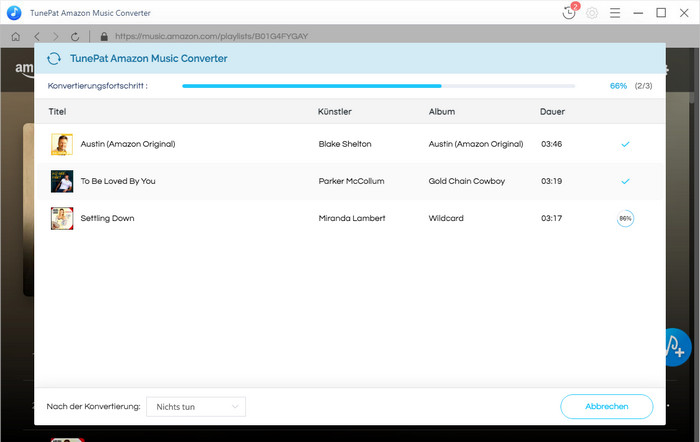Screen dimensions: 700x442
Task: Click the Konvertierungsfortschritt label
Action: (x=97, y=86)
